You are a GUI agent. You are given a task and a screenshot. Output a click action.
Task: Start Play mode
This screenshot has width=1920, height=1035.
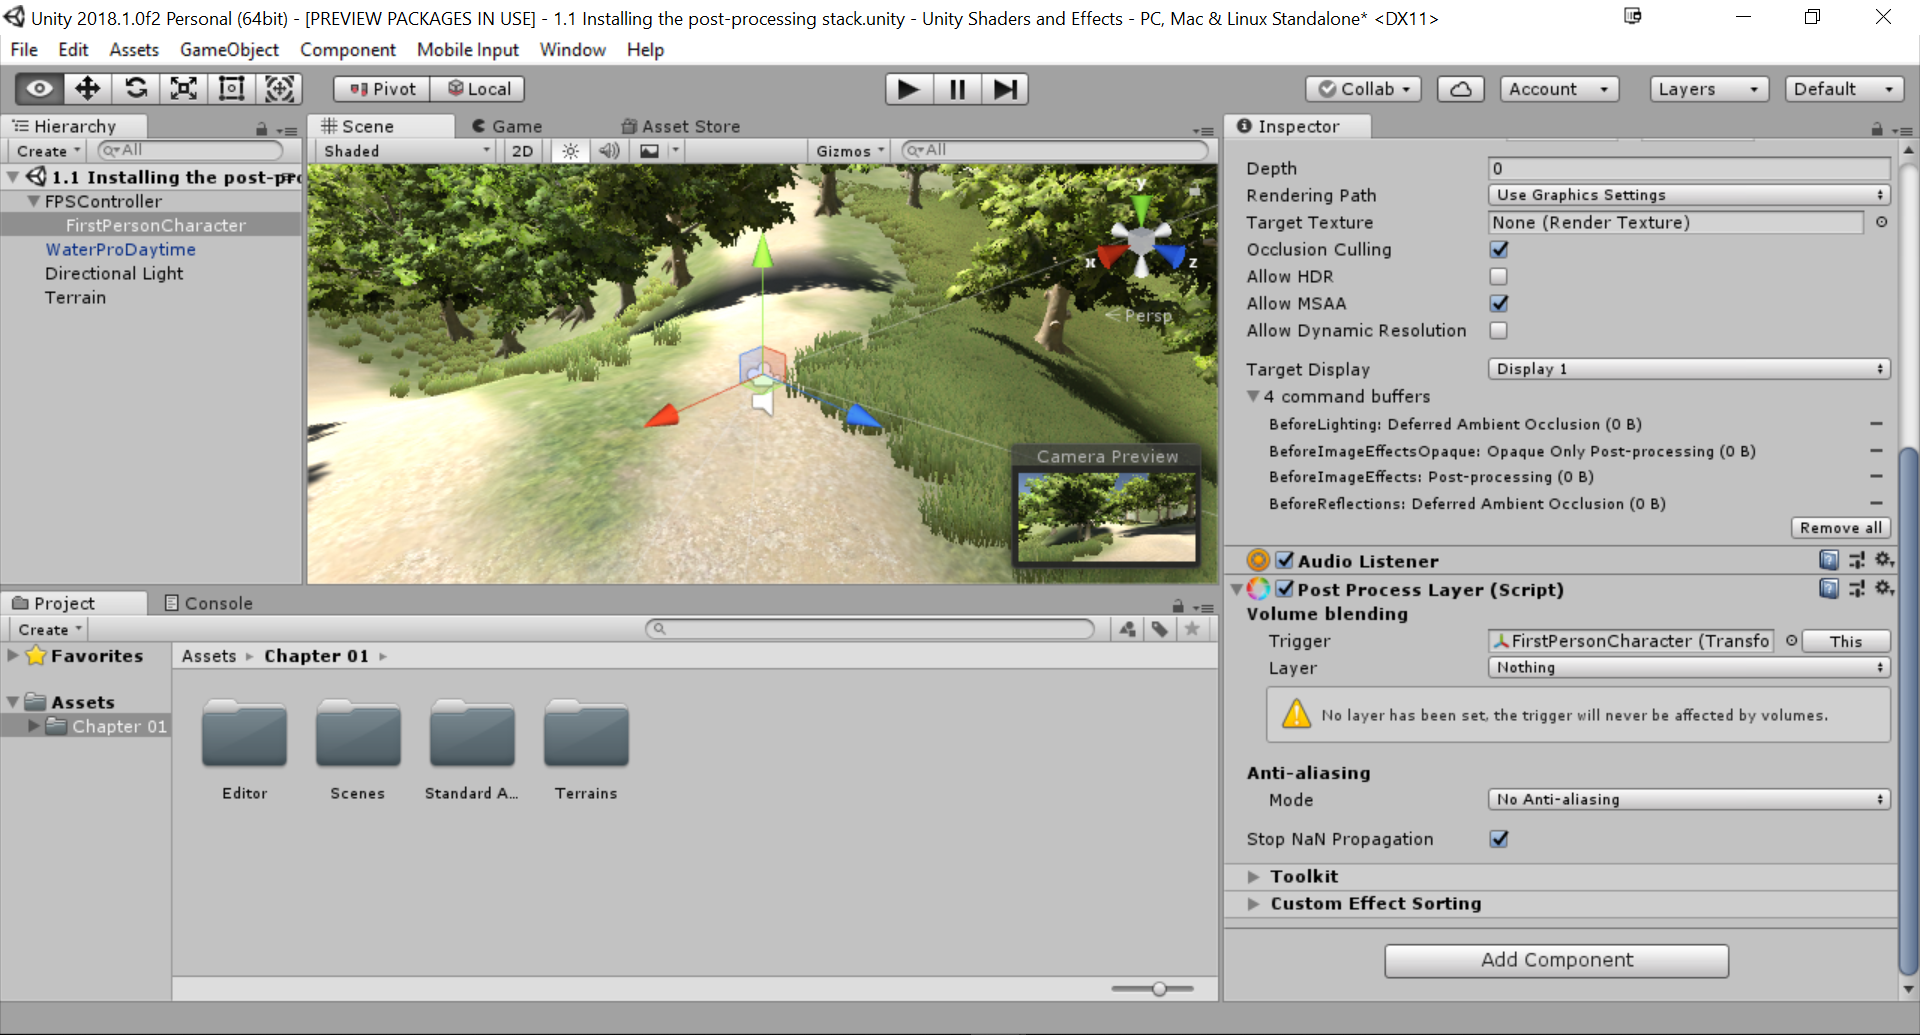click(909, 89)
